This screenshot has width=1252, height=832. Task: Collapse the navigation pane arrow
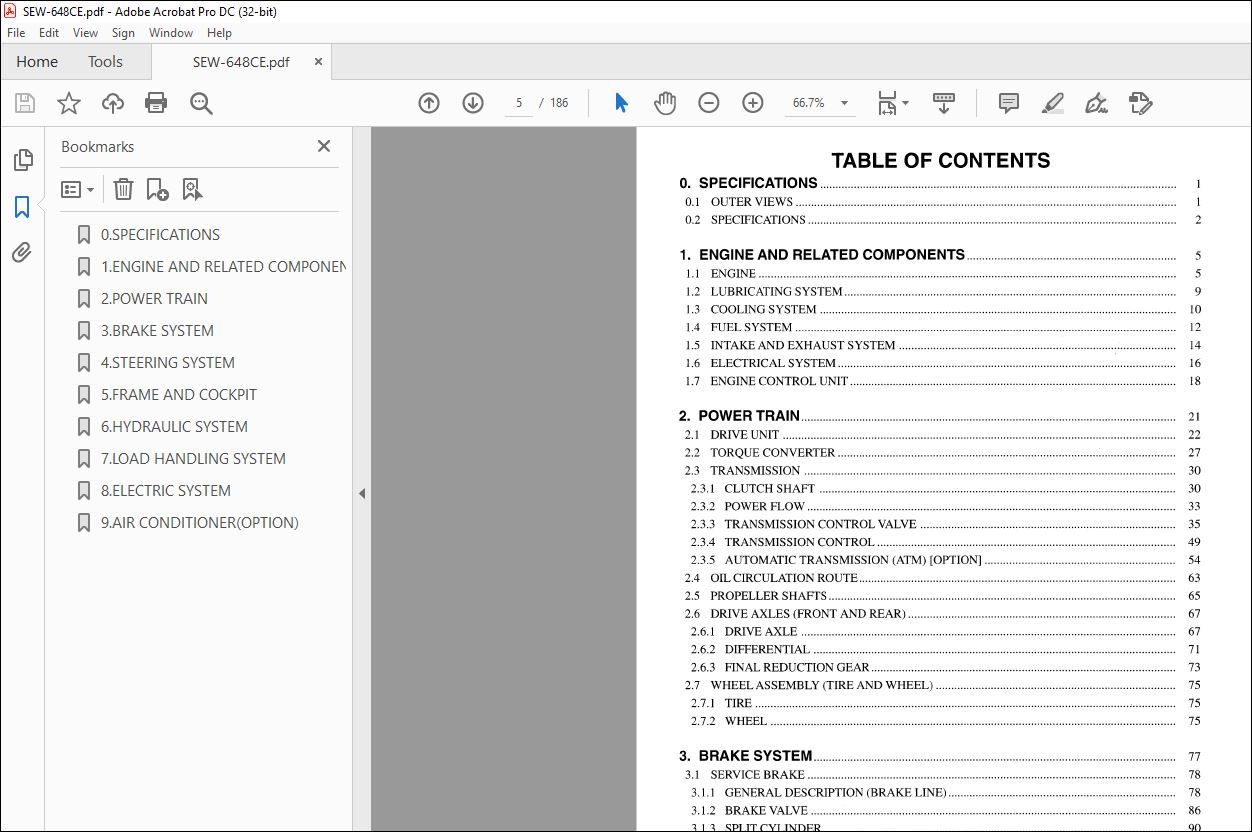click(361, 493)
